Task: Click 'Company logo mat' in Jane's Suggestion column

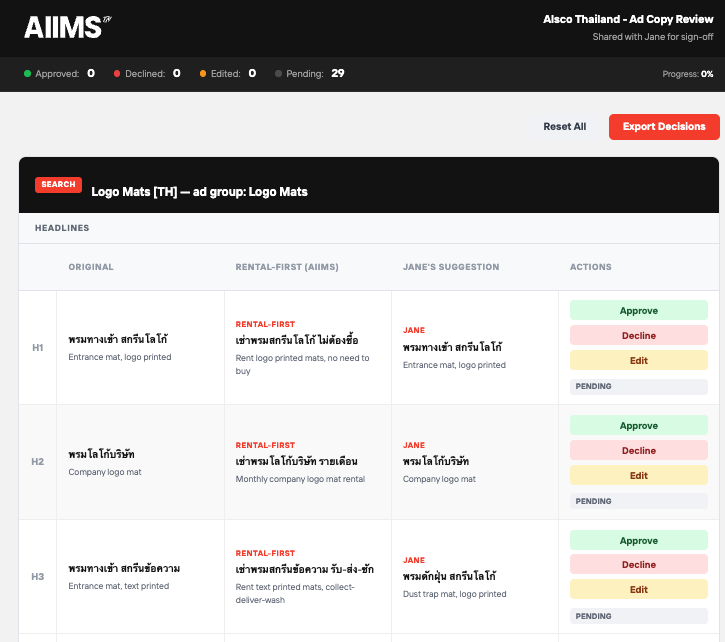Action: [439, 479]
